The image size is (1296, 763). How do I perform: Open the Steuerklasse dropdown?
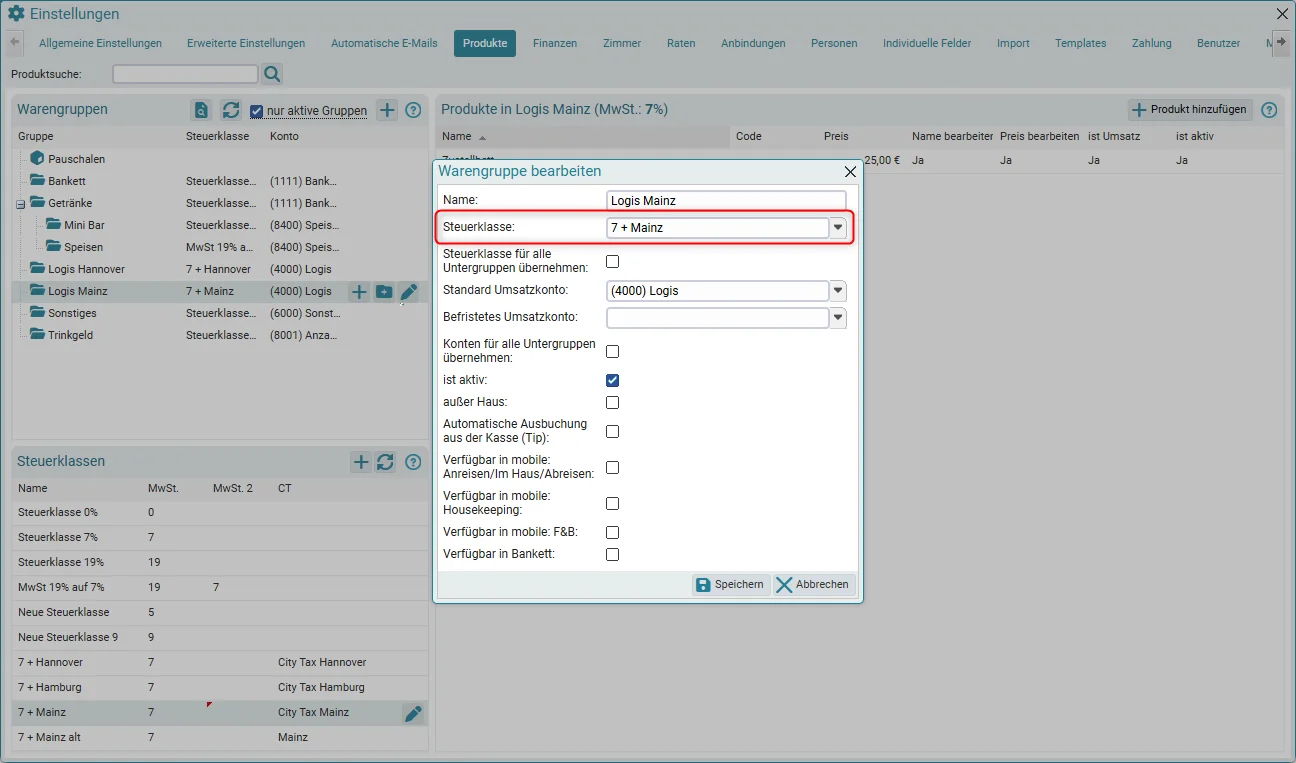tap(838, 228)
